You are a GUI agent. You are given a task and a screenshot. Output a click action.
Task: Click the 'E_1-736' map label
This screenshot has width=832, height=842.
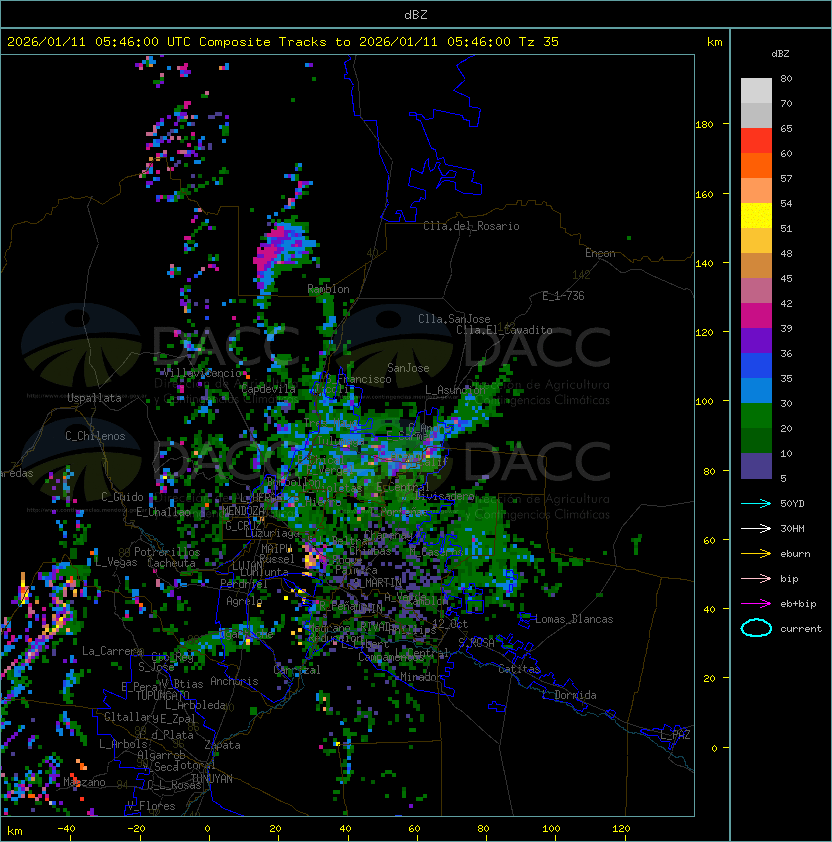coord(563,296)
